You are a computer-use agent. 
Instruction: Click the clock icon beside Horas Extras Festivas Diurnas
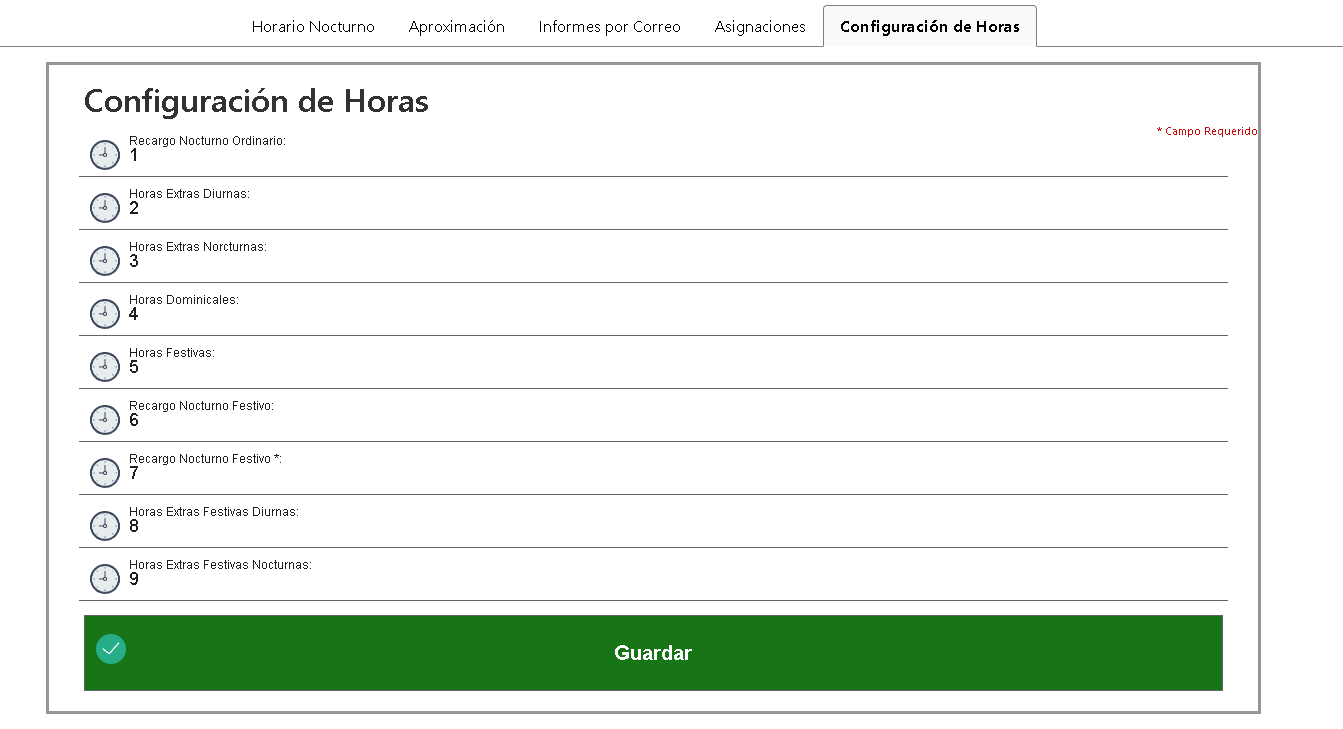pyautogui.click(x=105, y=526)
